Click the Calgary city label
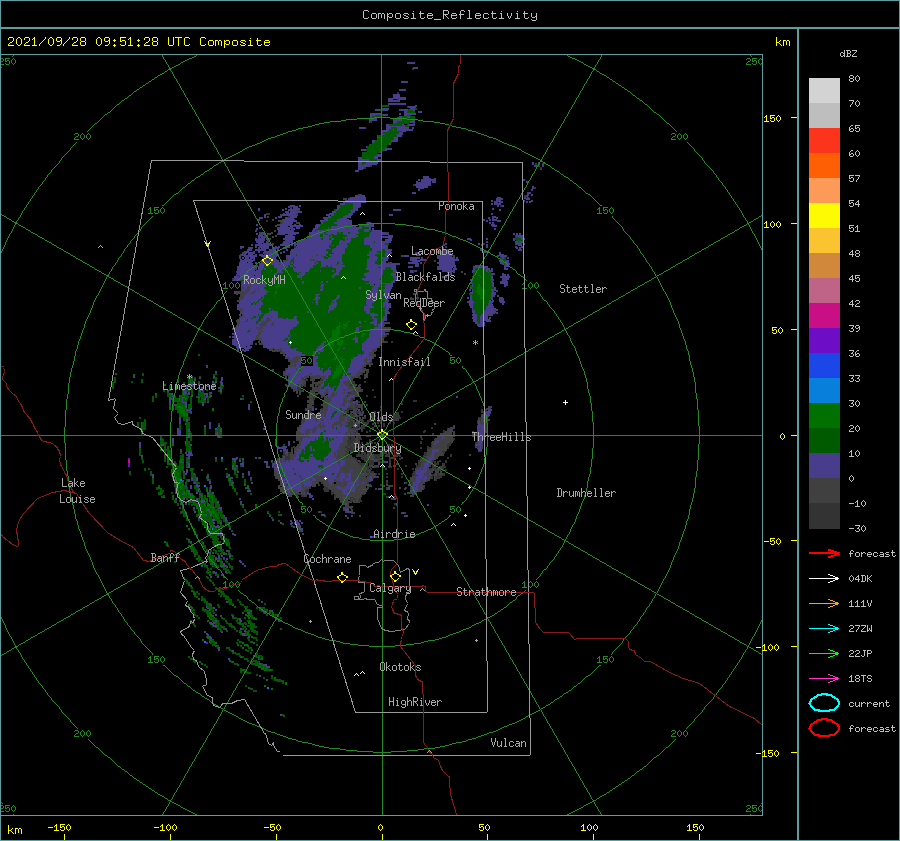 coord(390,588)
